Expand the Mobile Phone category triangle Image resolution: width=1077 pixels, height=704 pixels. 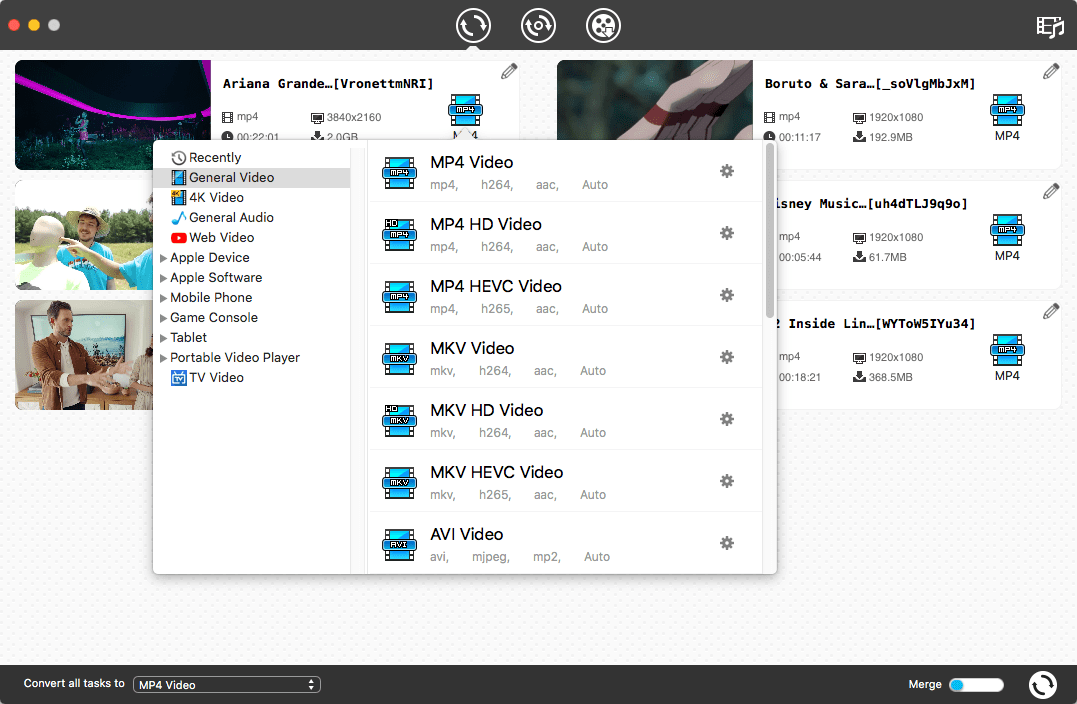click(x=163, y=298)
